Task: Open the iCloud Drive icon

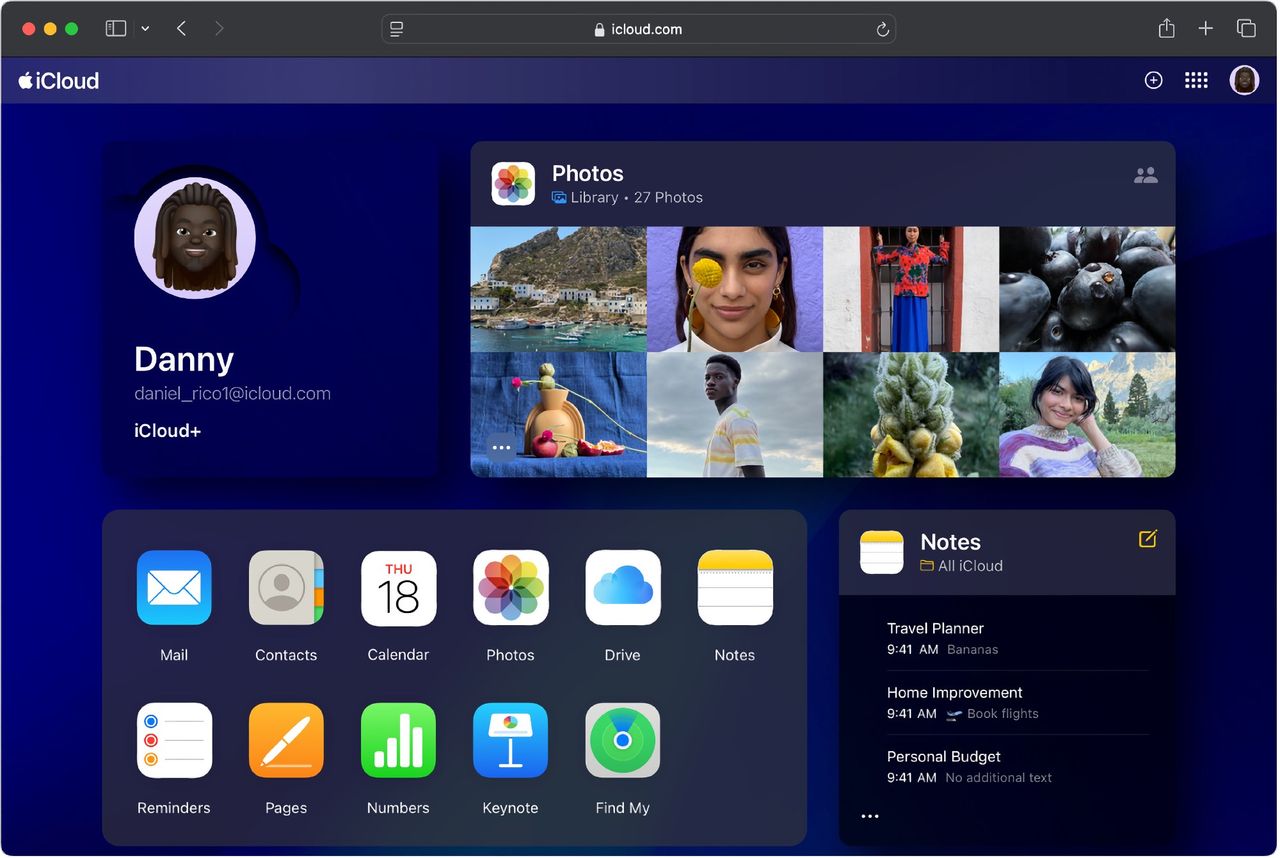Action: pos(622,588)
